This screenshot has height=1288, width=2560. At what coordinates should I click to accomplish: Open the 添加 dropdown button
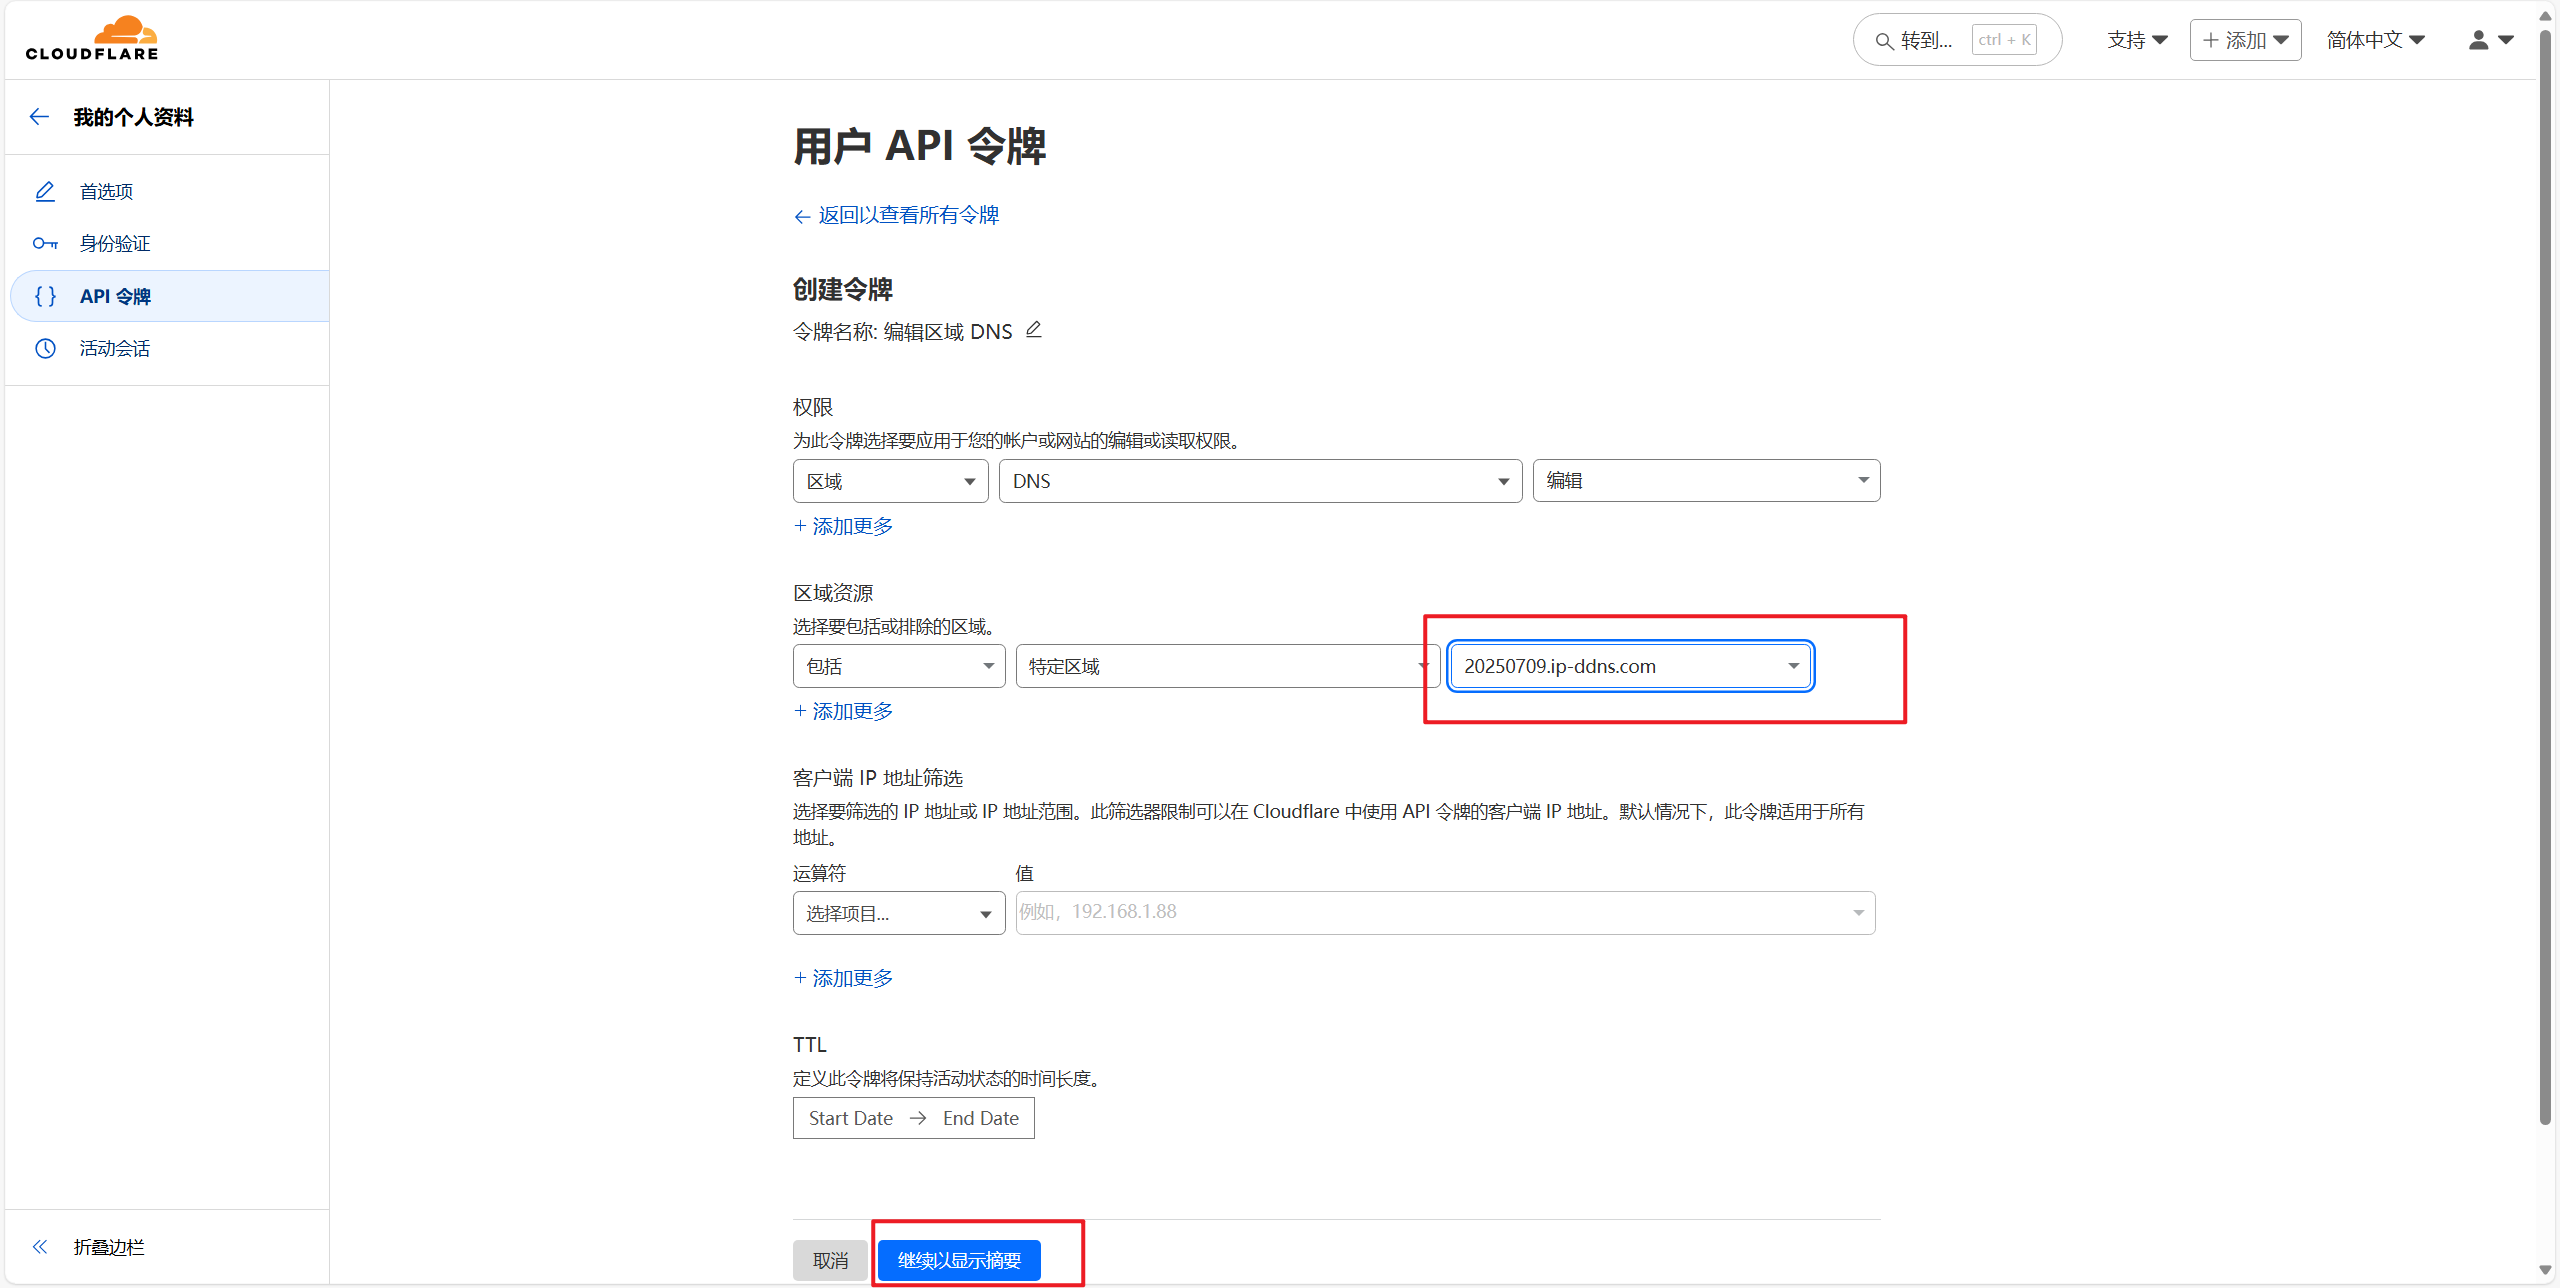(2245, 40)
